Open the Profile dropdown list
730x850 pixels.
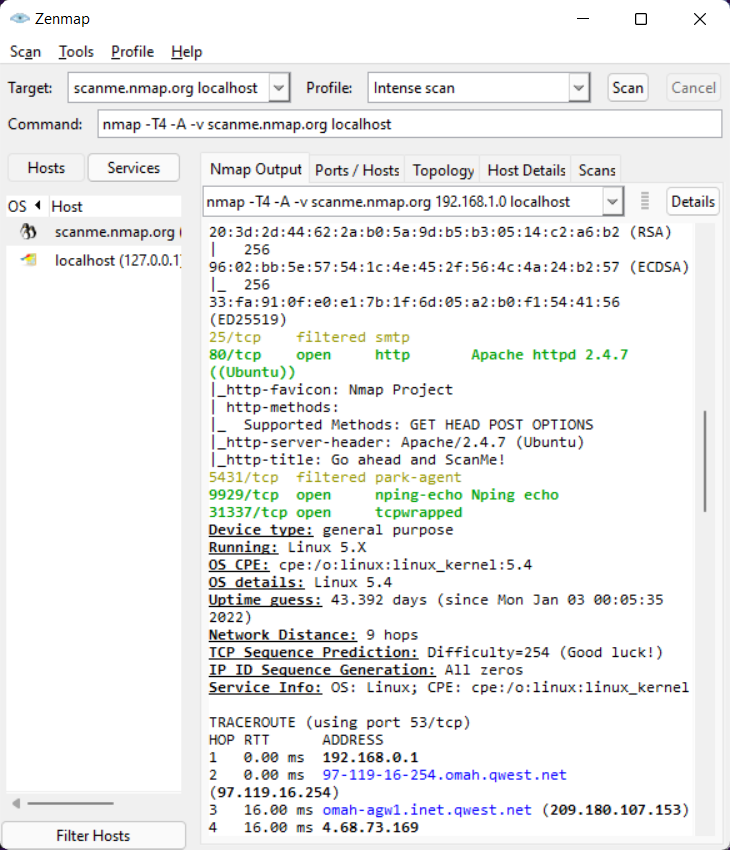click(579, 88)
